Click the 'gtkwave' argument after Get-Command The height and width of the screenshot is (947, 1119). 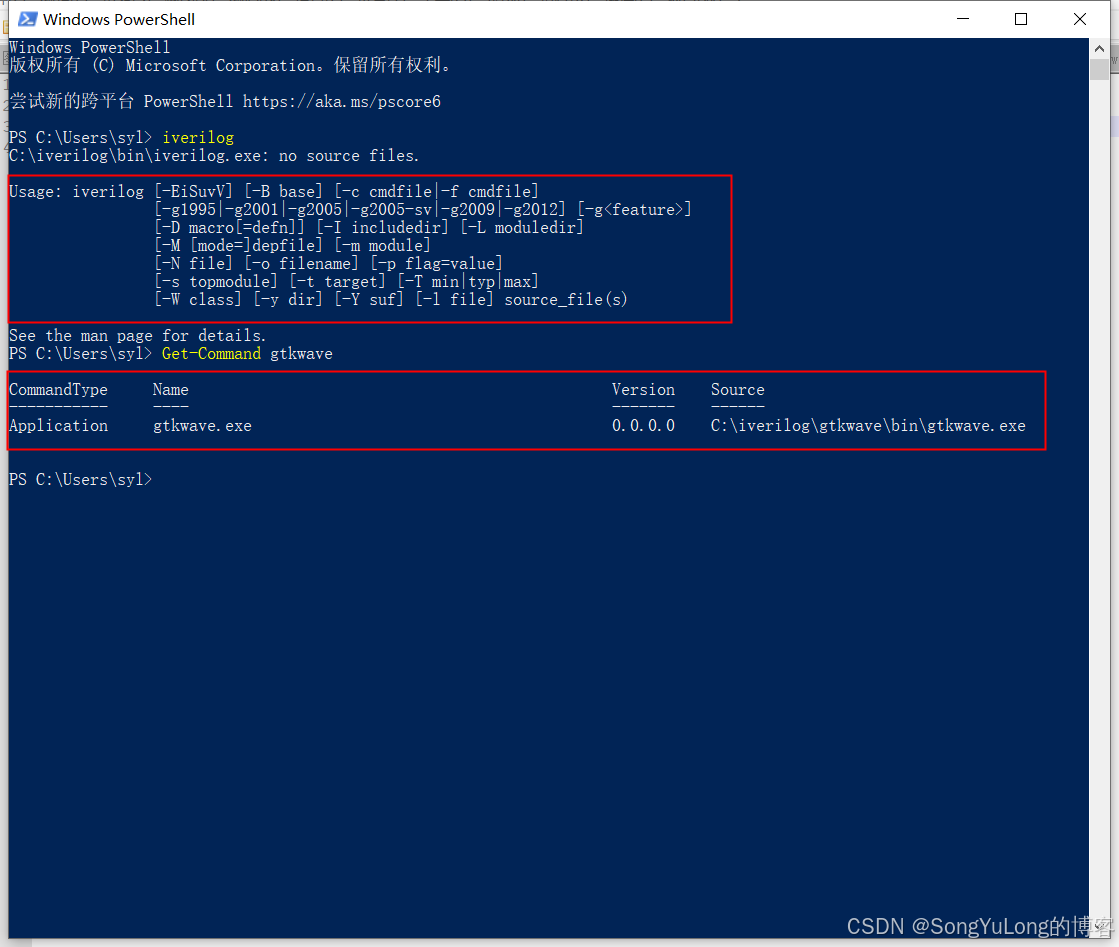coord(301,354)
